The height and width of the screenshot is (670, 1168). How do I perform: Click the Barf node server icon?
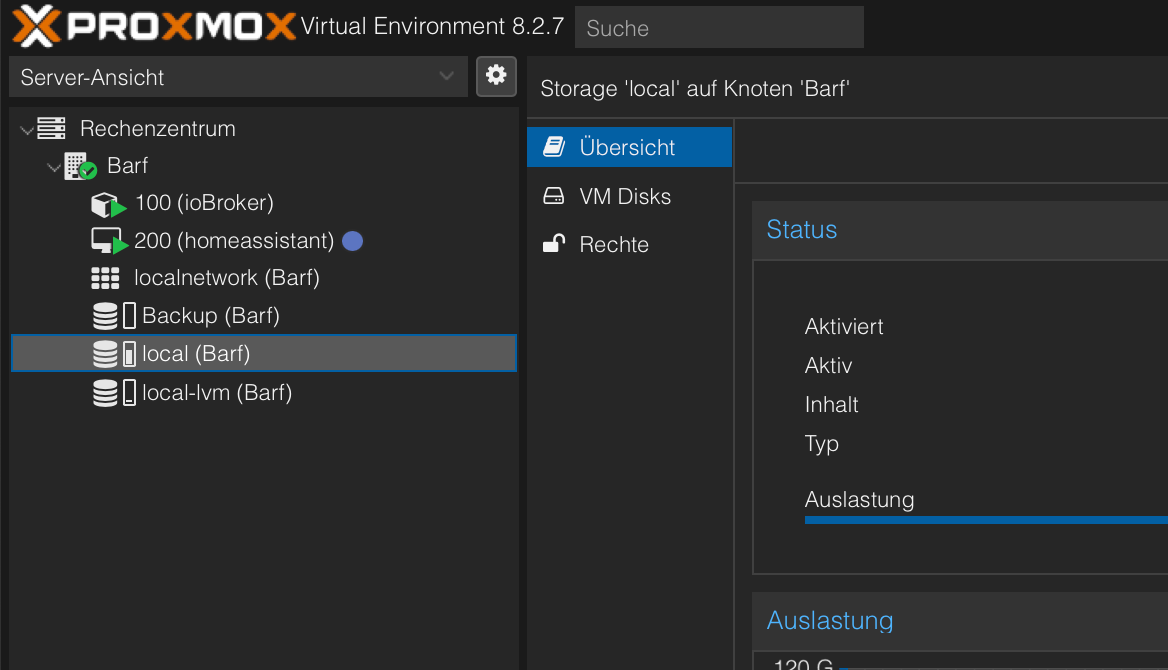click(x=79, y=166)
